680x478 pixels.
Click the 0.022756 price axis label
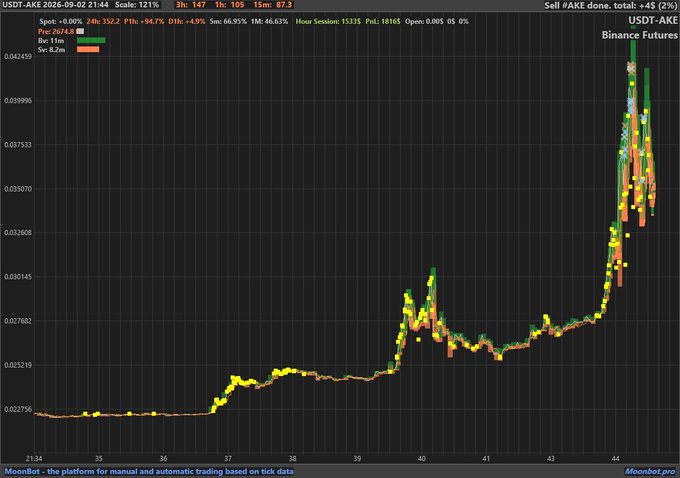pyautogui.click(x=17, y=409)
